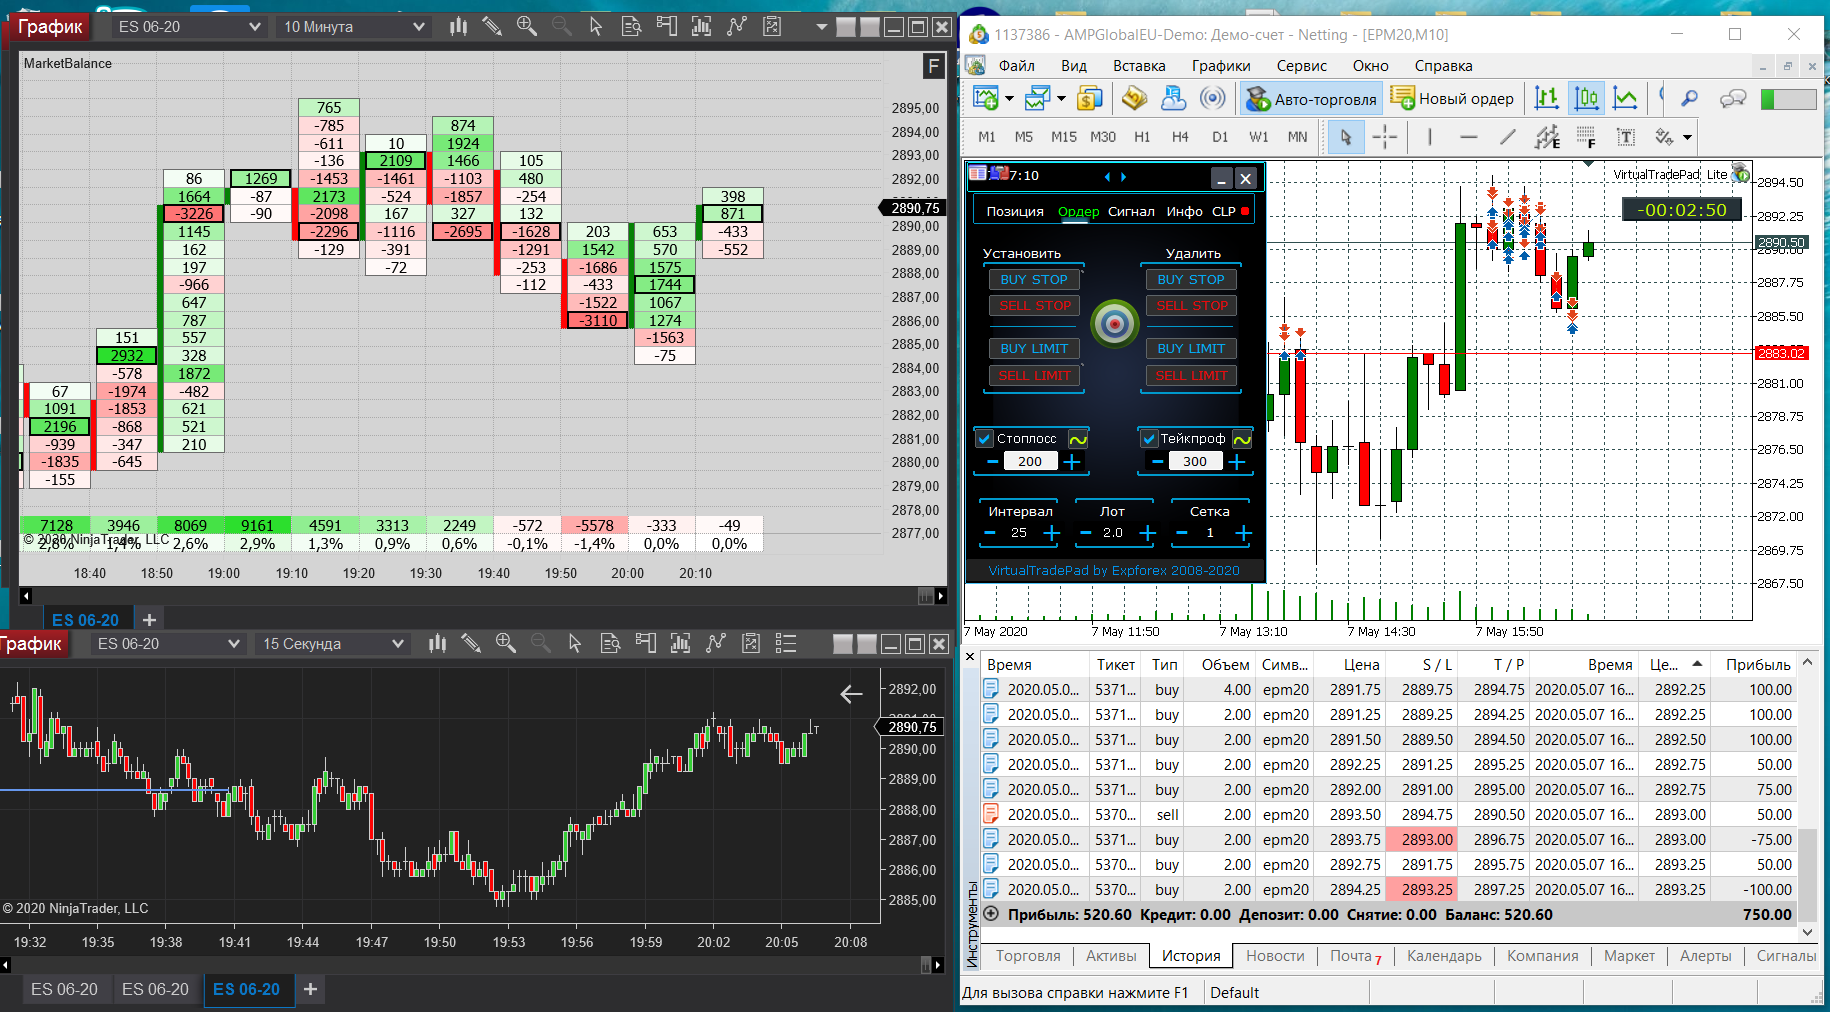The width and height of the screenshot is (1830, 1012).
Task: Select the horizontal line drawing tool
Action: [1469, 137]
